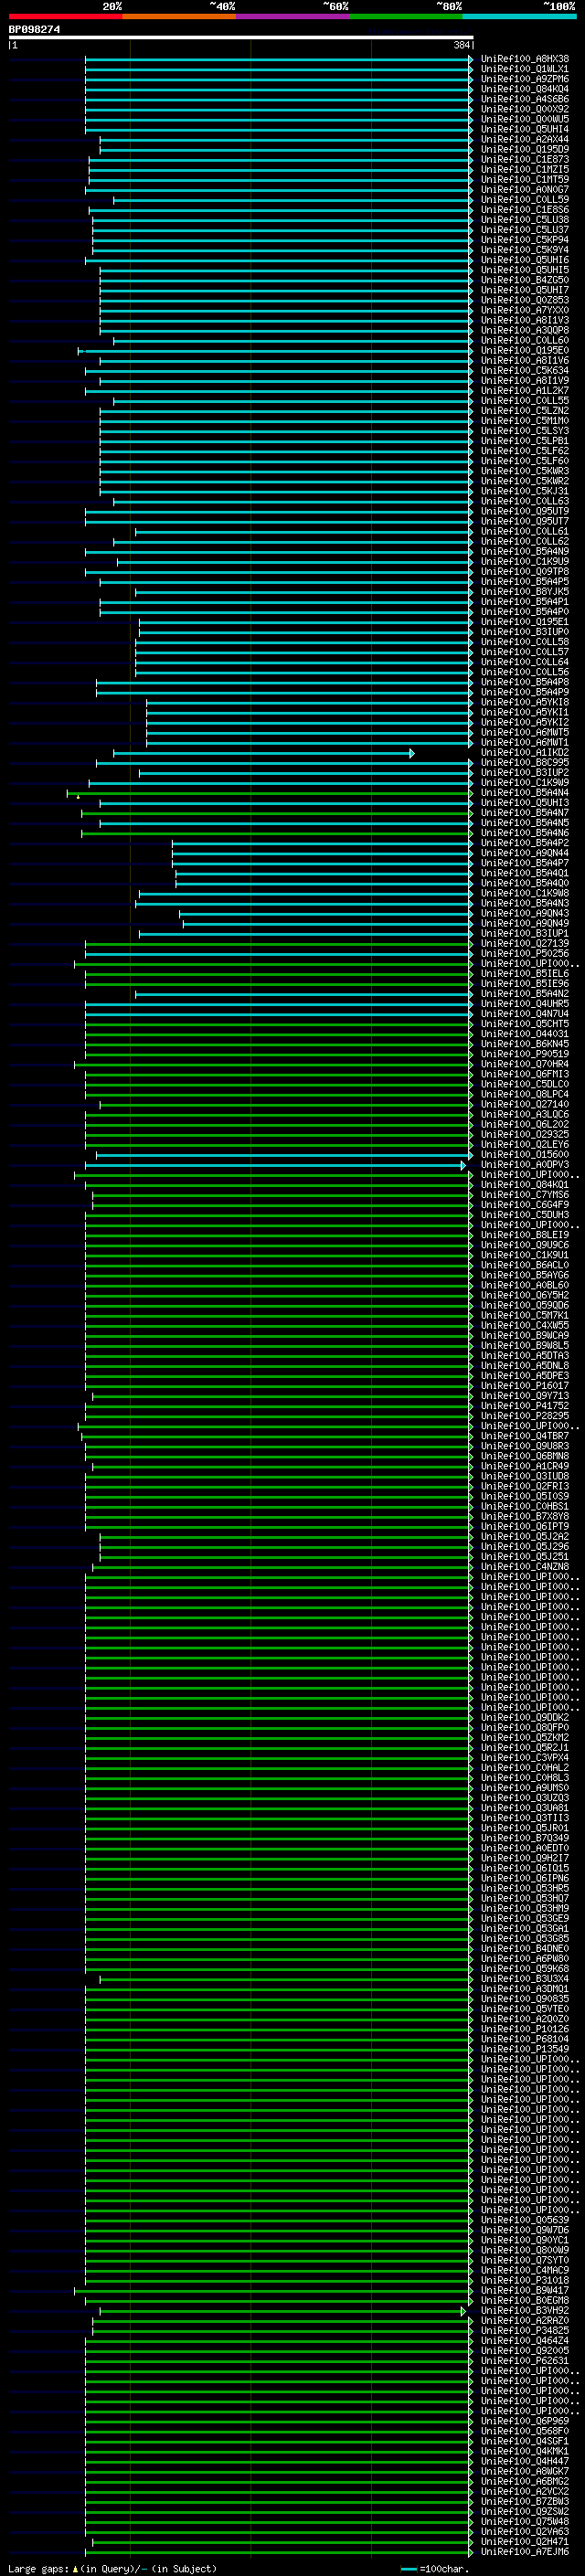Select label UniRef100_P13549
The height and width of the screenshot is (2576, 585).
(524, 2048)
